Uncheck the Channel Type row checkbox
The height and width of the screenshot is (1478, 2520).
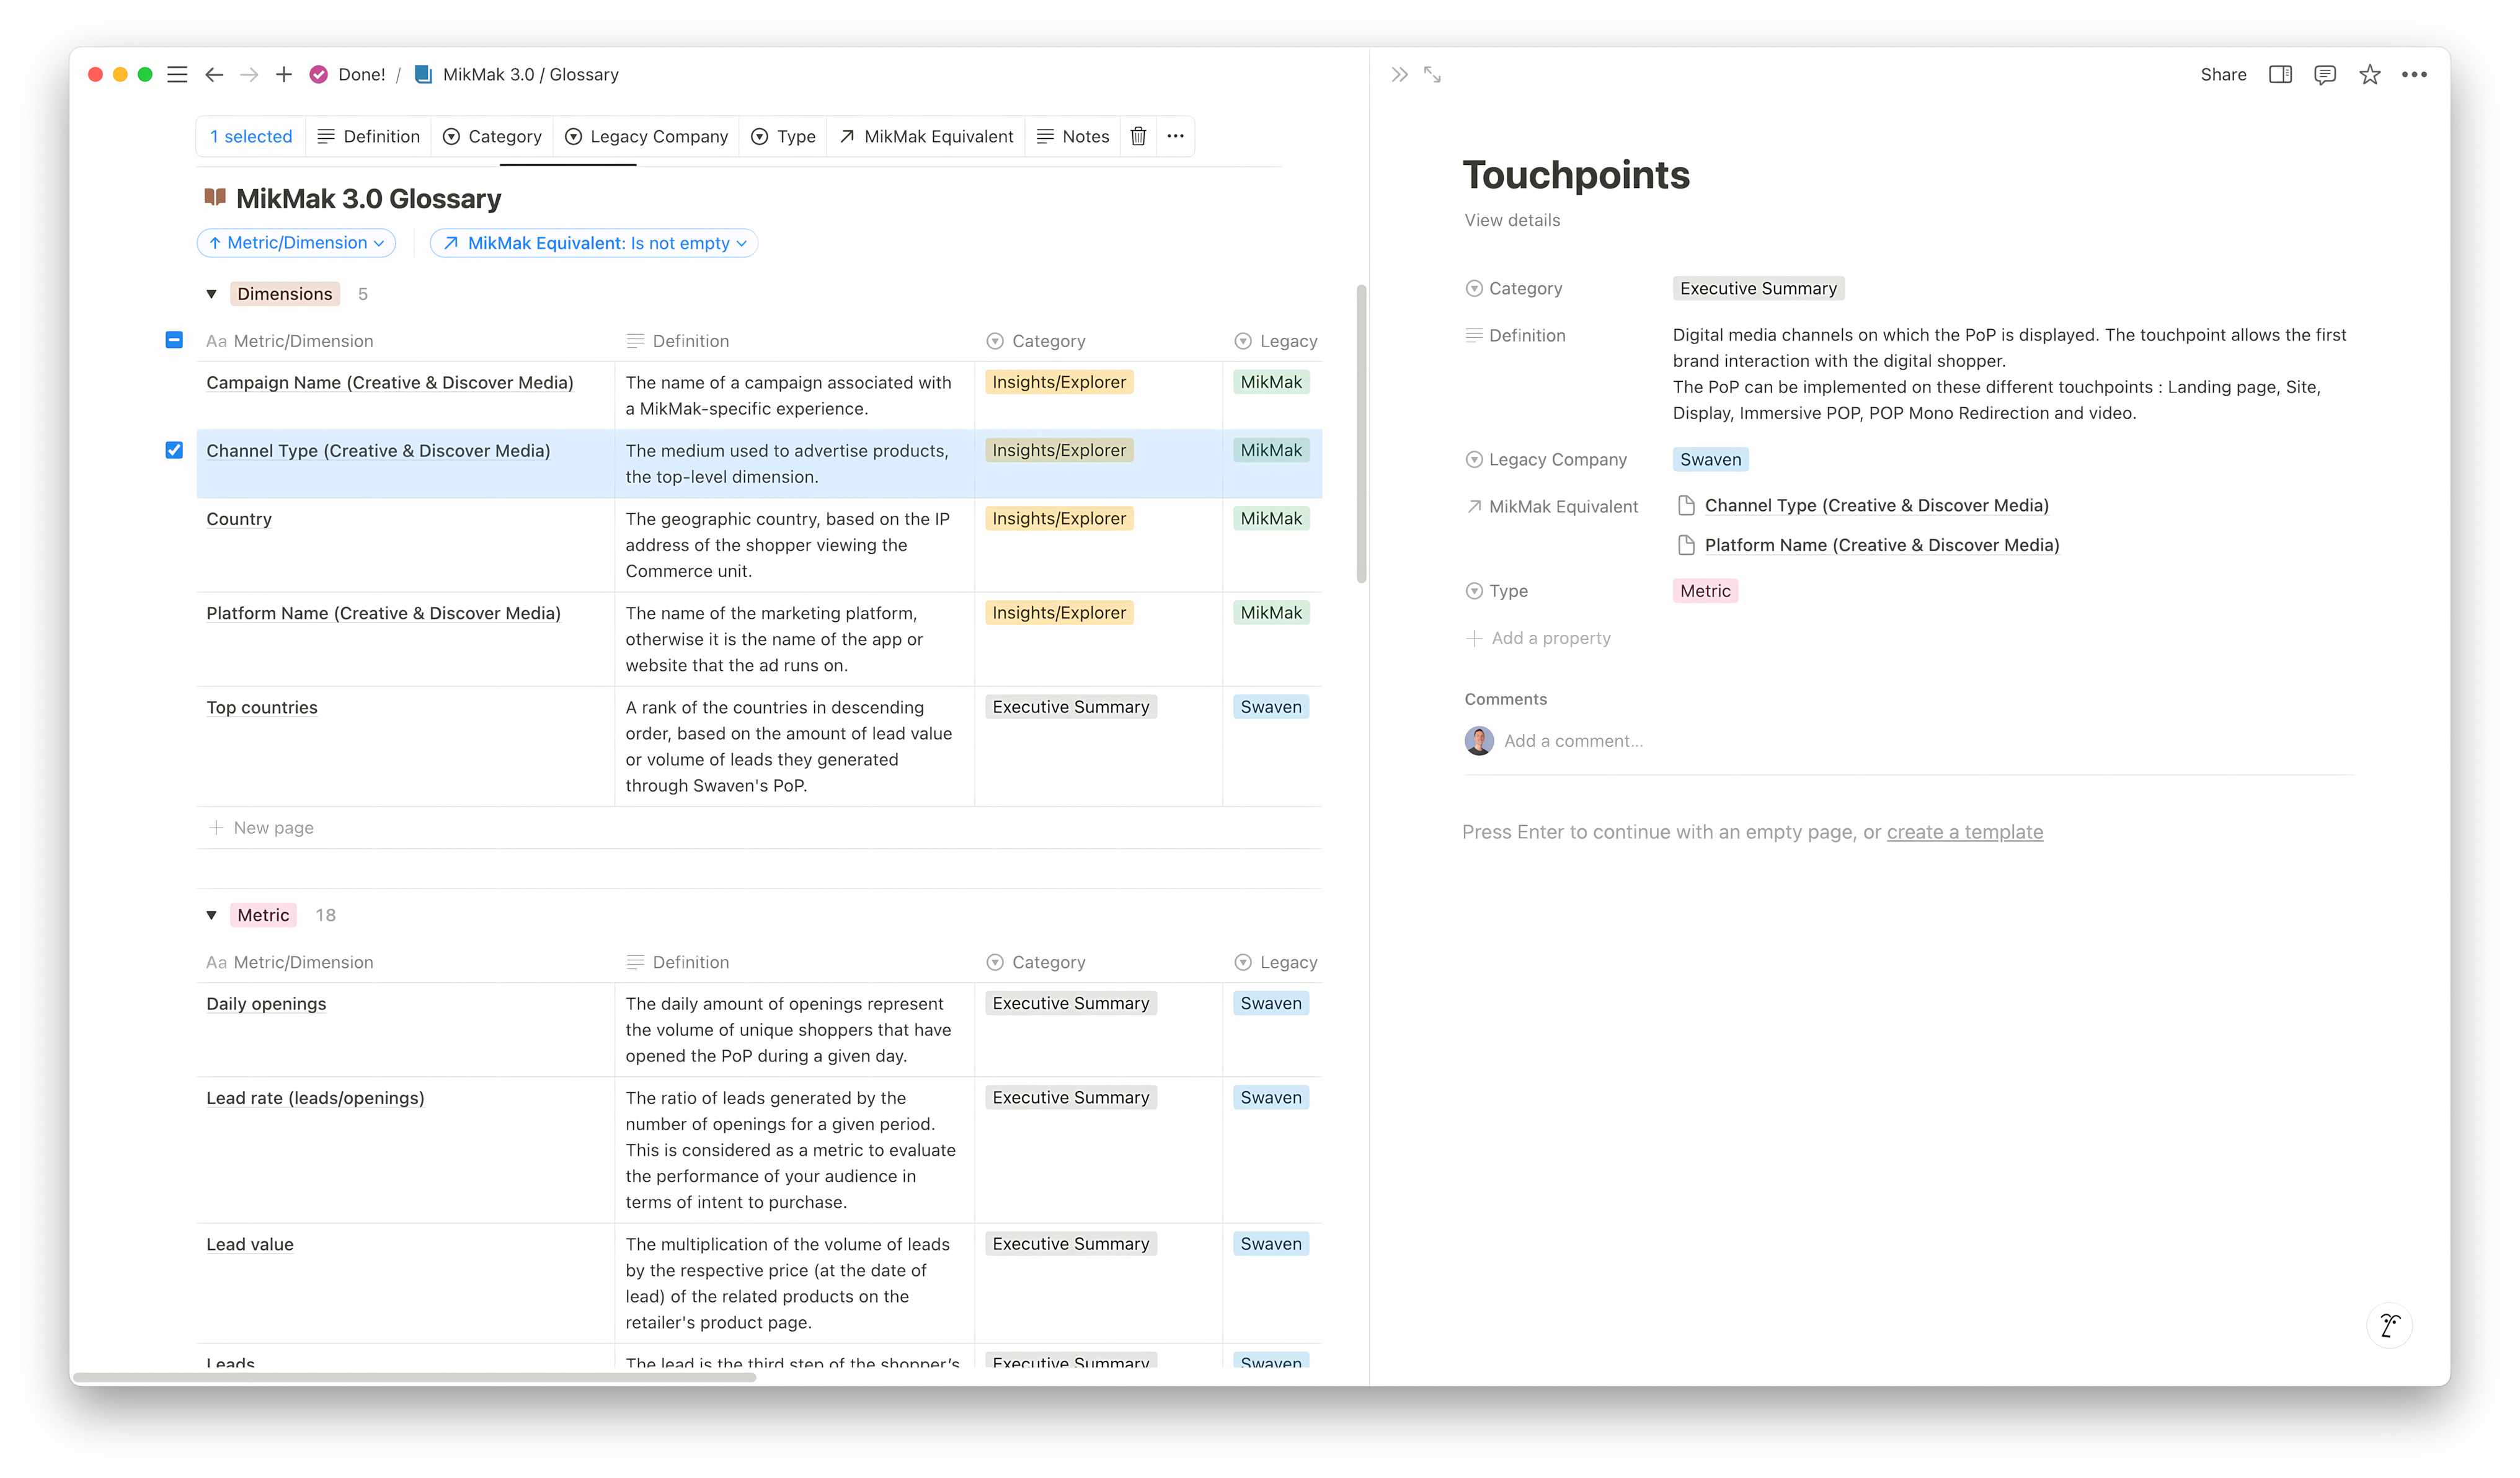click(x=174, y=450)
